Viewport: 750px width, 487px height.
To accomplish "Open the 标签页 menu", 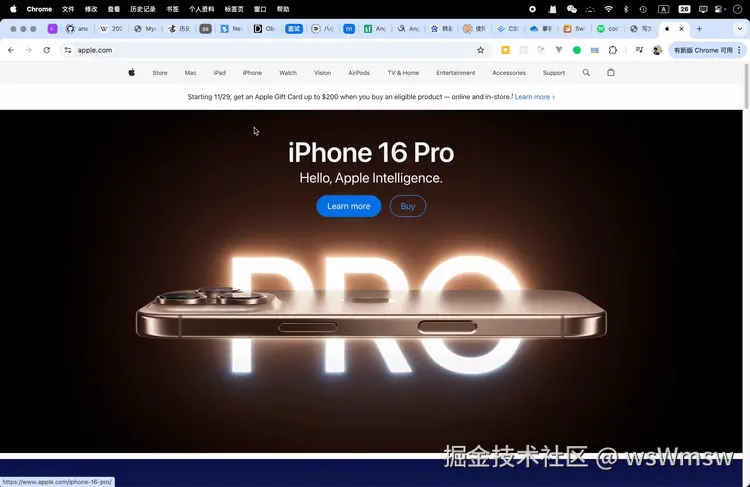I will point(234,9).
